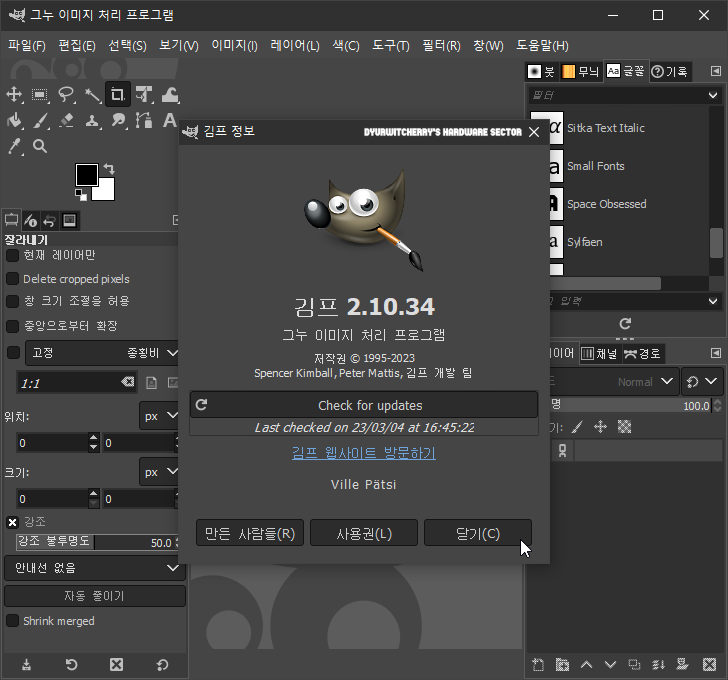The height and width of the screenshot is (680, 728).
Task: Click the 1:1 aspect ratio field
Action: pyautogui.click(x=70, y=383)
